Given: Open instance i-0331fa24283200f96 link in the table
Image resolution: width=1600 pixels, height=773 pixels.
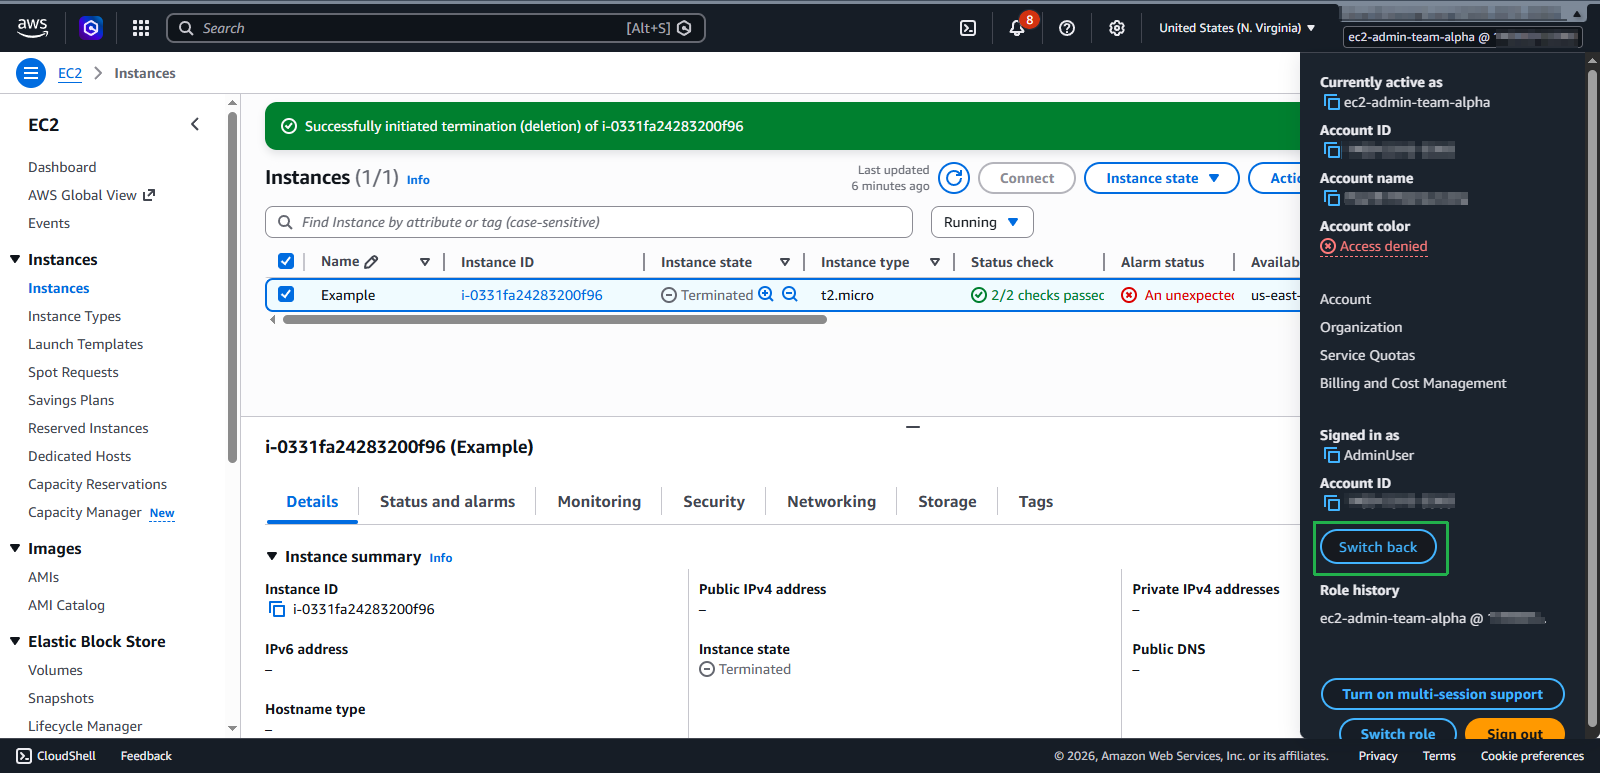Looking at the screenshot, I should 532,295.
